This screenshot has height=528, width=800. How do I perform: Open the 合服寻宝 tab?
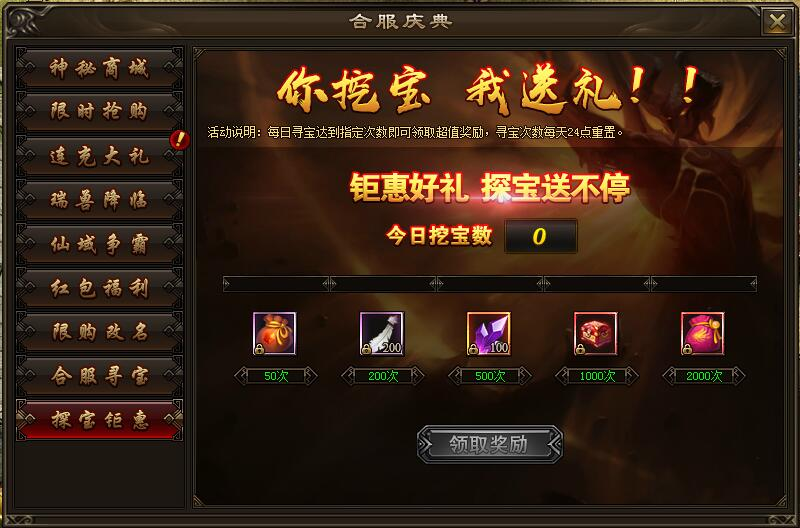pyautogui.click(x=99, y=376)
